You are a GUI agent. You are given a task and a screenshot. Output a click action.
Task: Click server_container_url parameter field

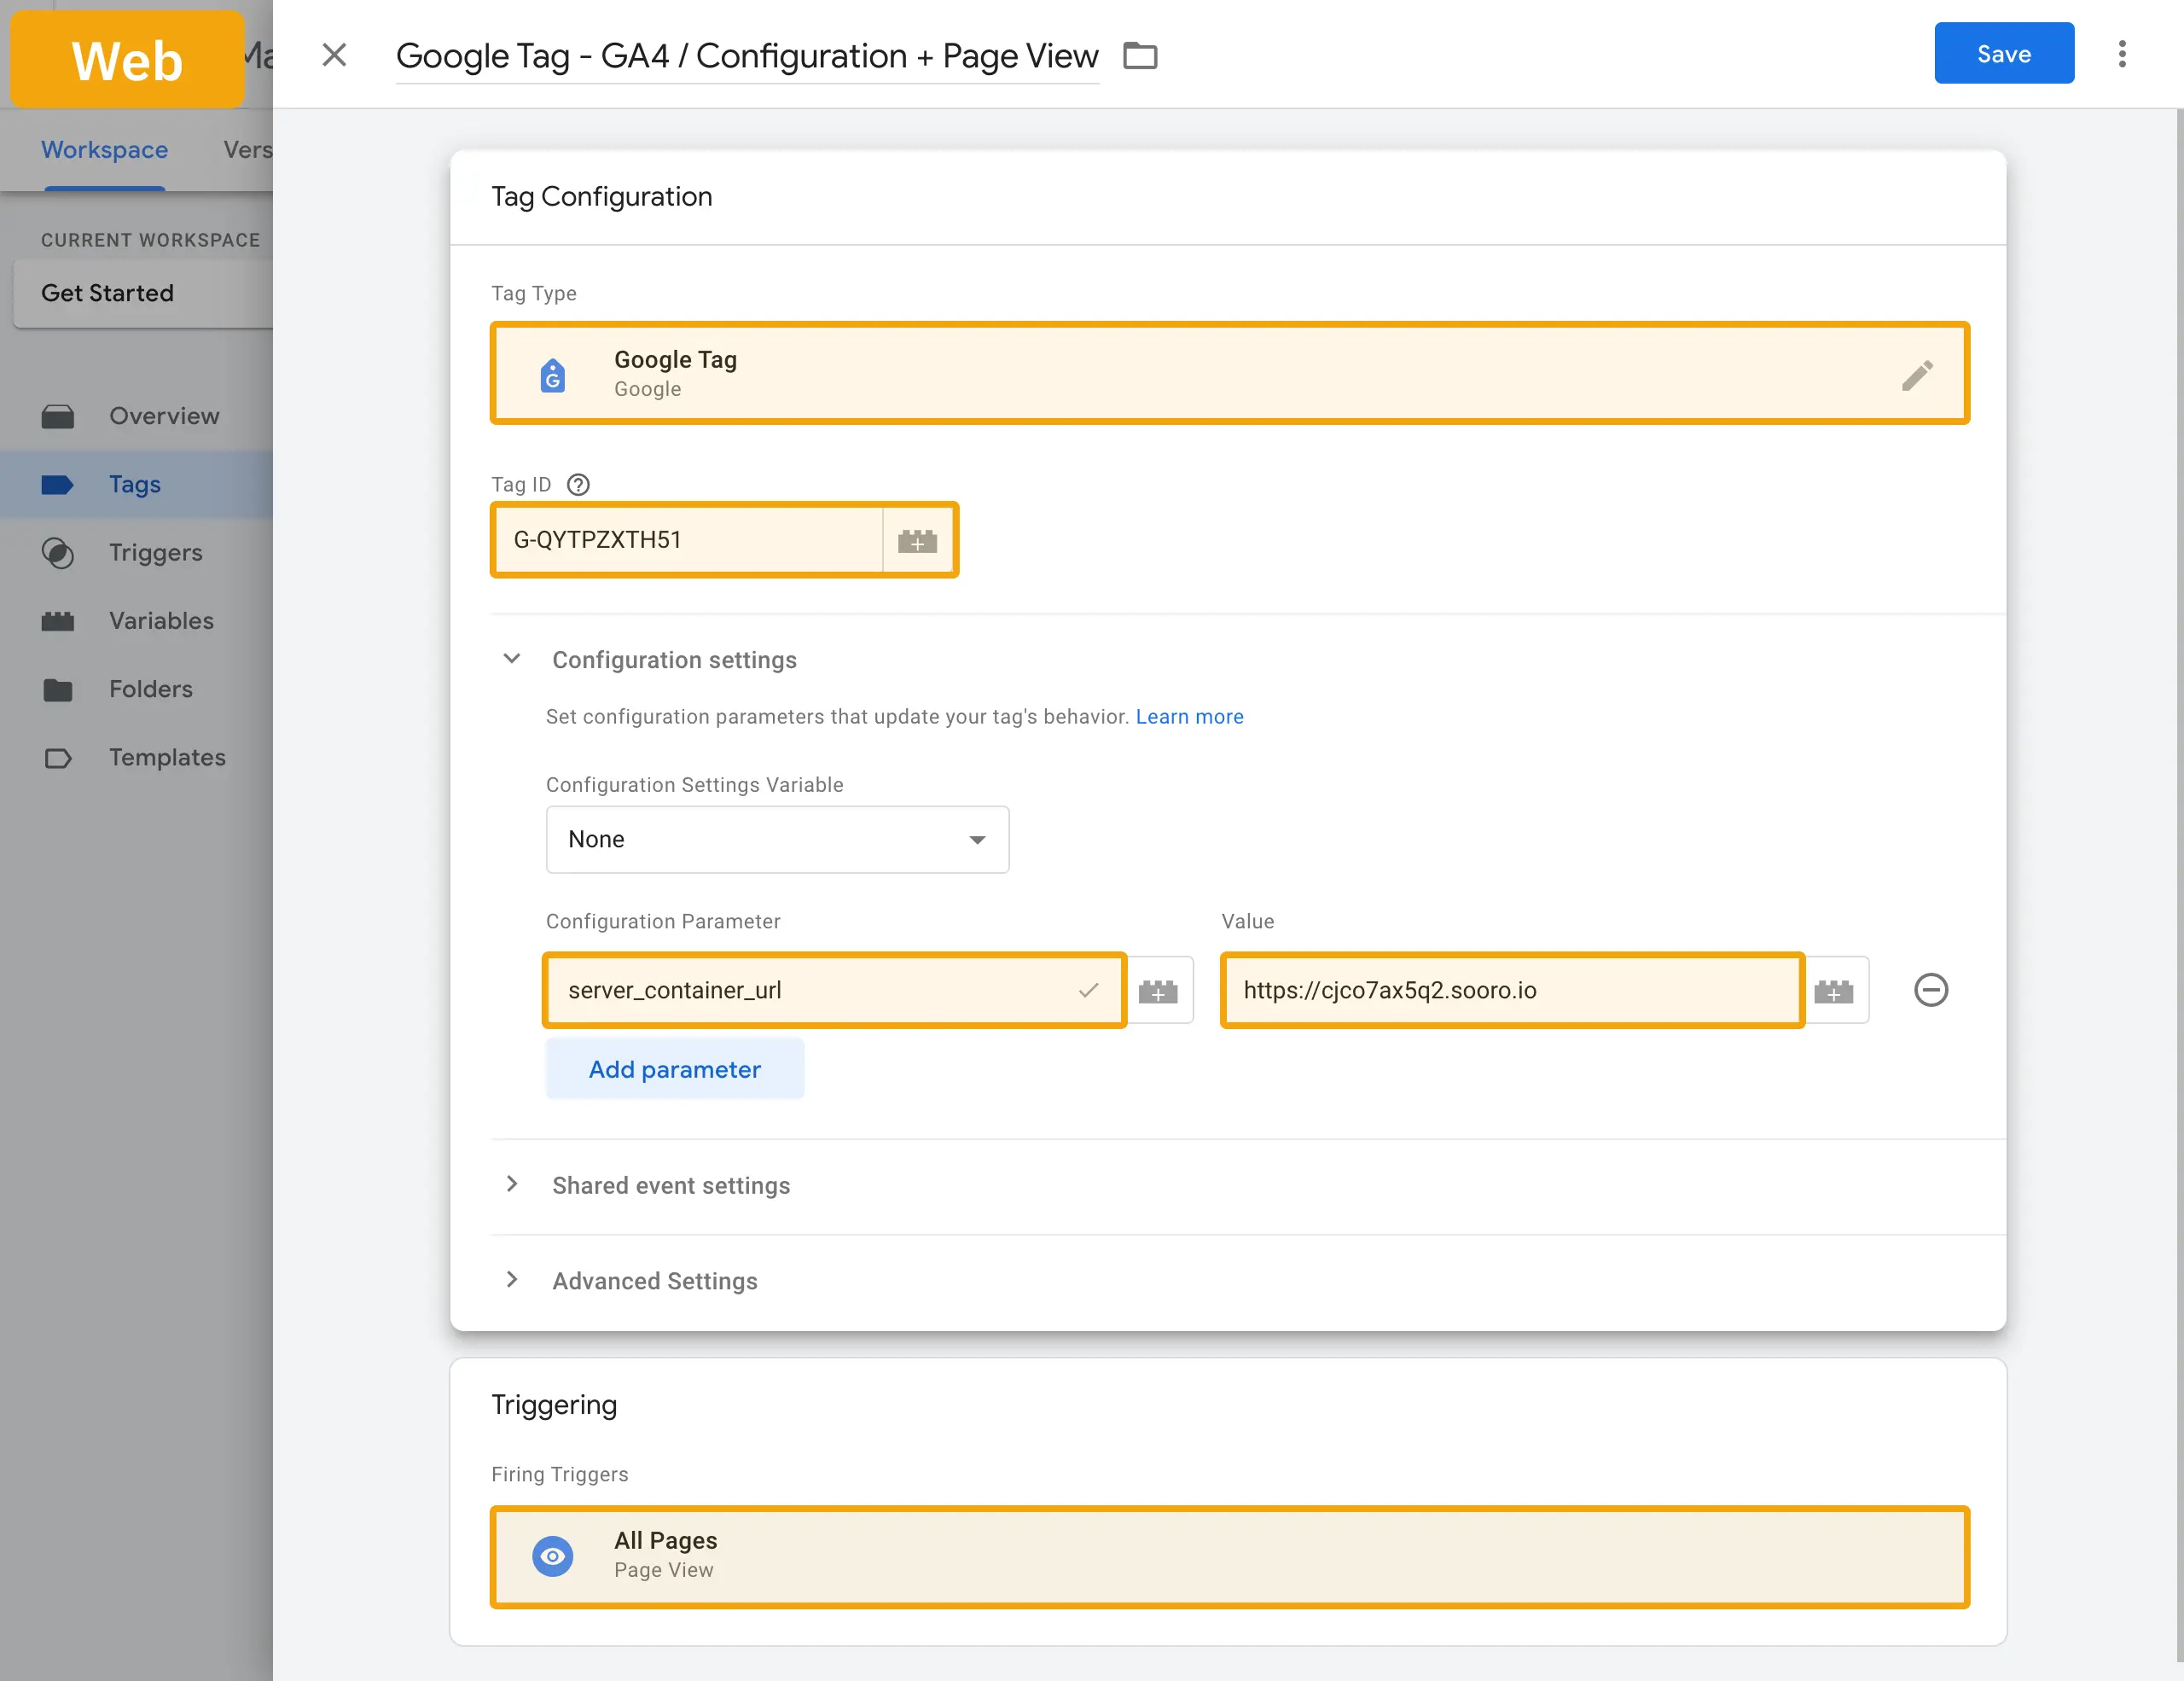(834, 990)
